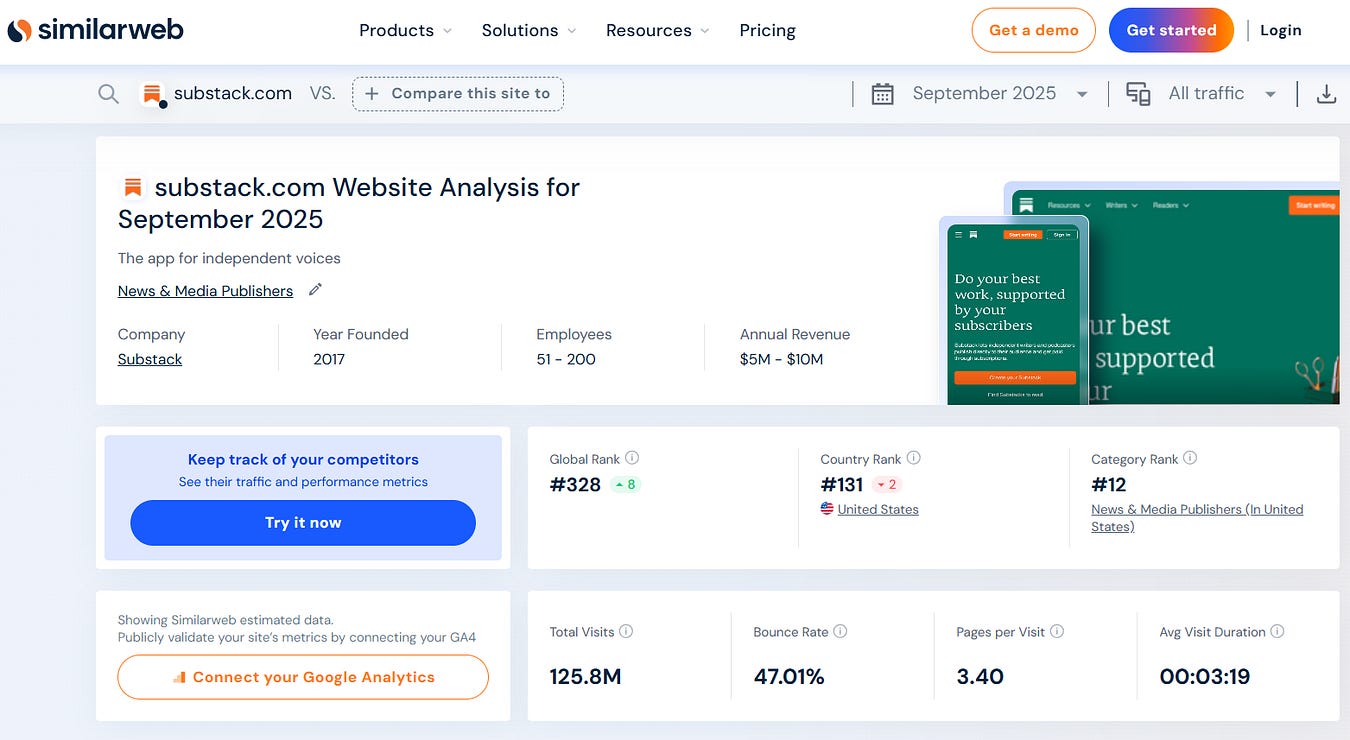Click the green rank change badge 8

click(x=625, y=485)
